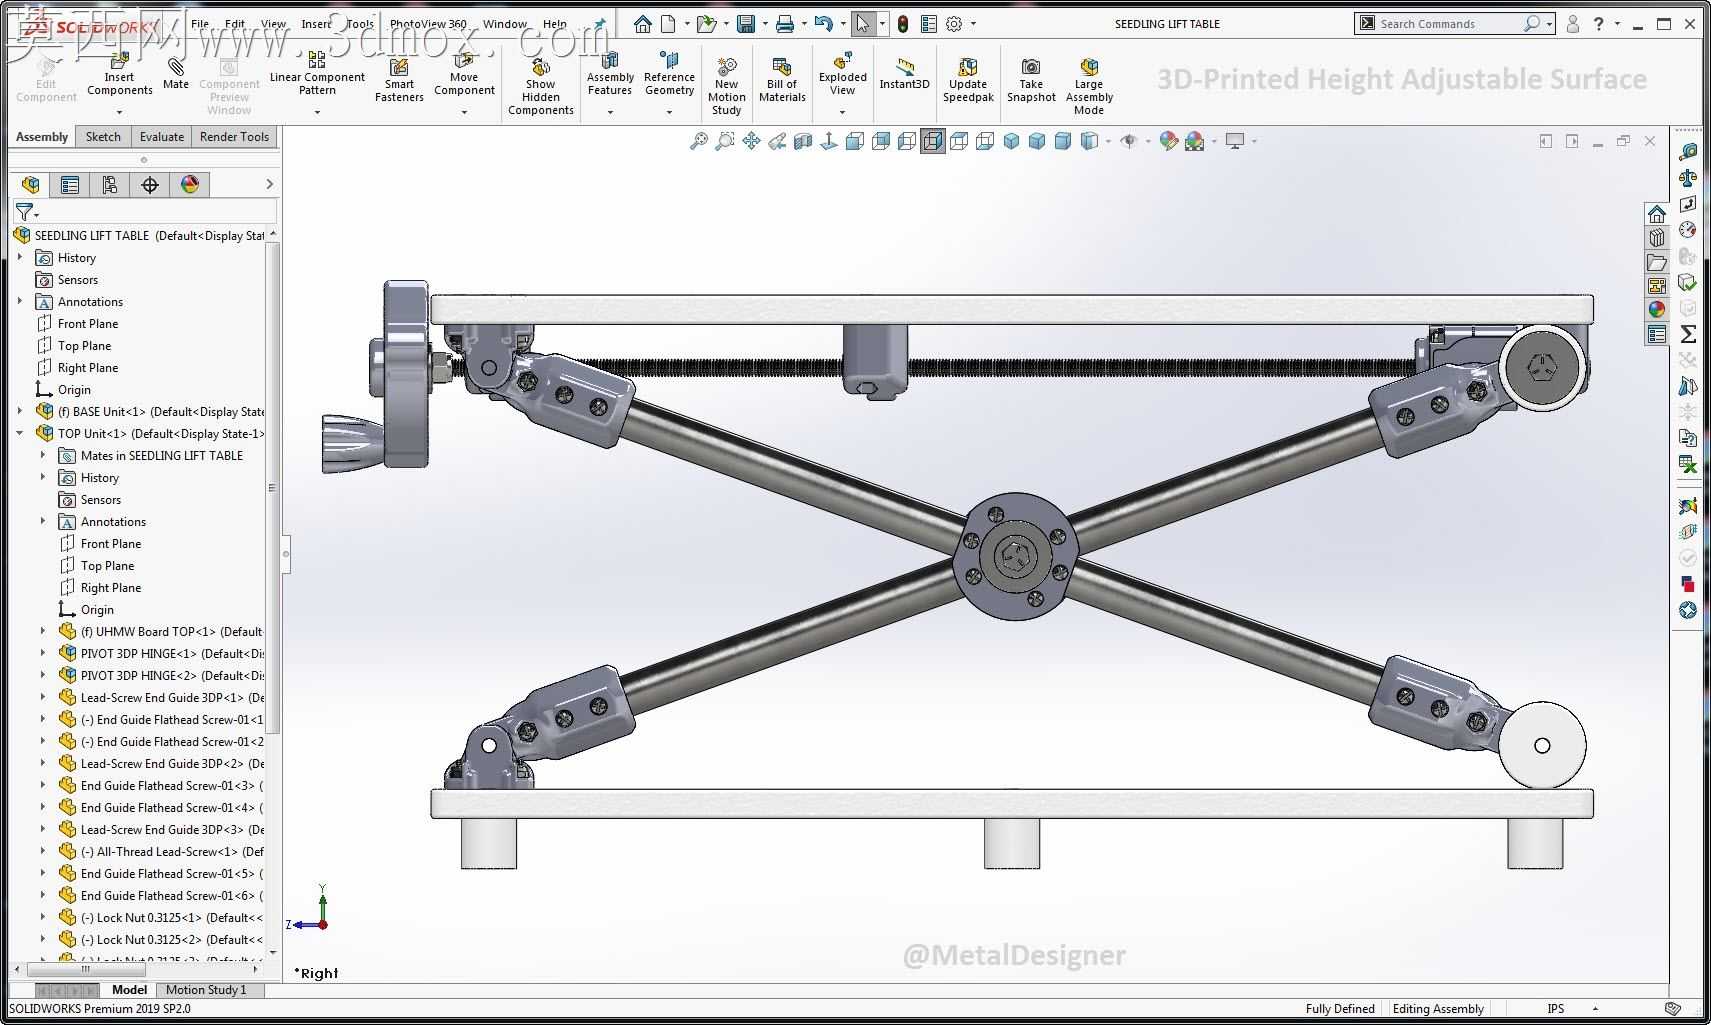The image size is (1711, 1025).
Task: Open the View Settings monitor dropdown
Action: pyautogui.click(x=1254, y=141)
